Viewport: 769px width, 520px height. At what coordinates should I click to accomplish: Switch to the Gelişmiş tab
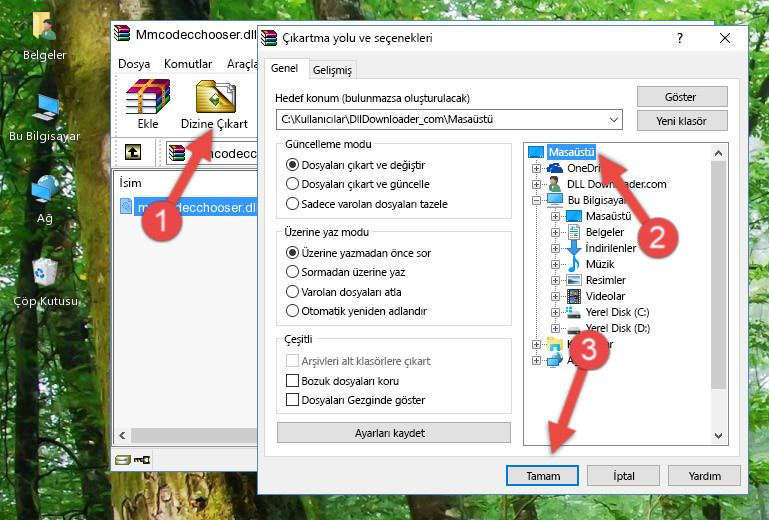point(333,70)
